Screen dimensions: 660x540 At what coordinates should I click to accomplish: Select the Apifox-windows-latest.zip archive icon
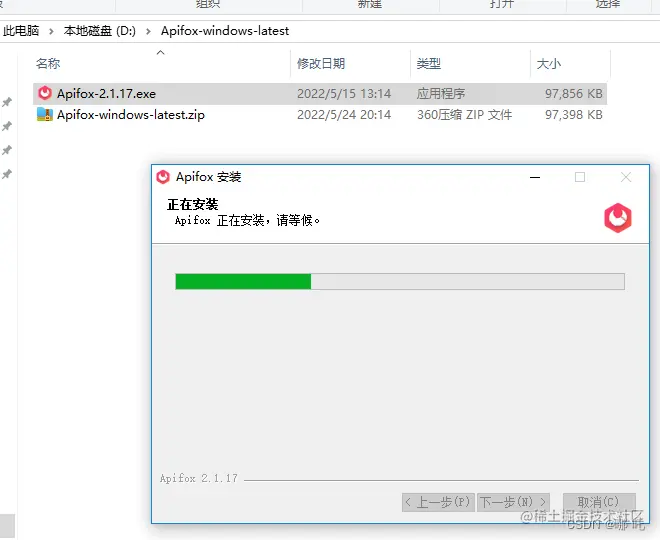pos(45,114)
